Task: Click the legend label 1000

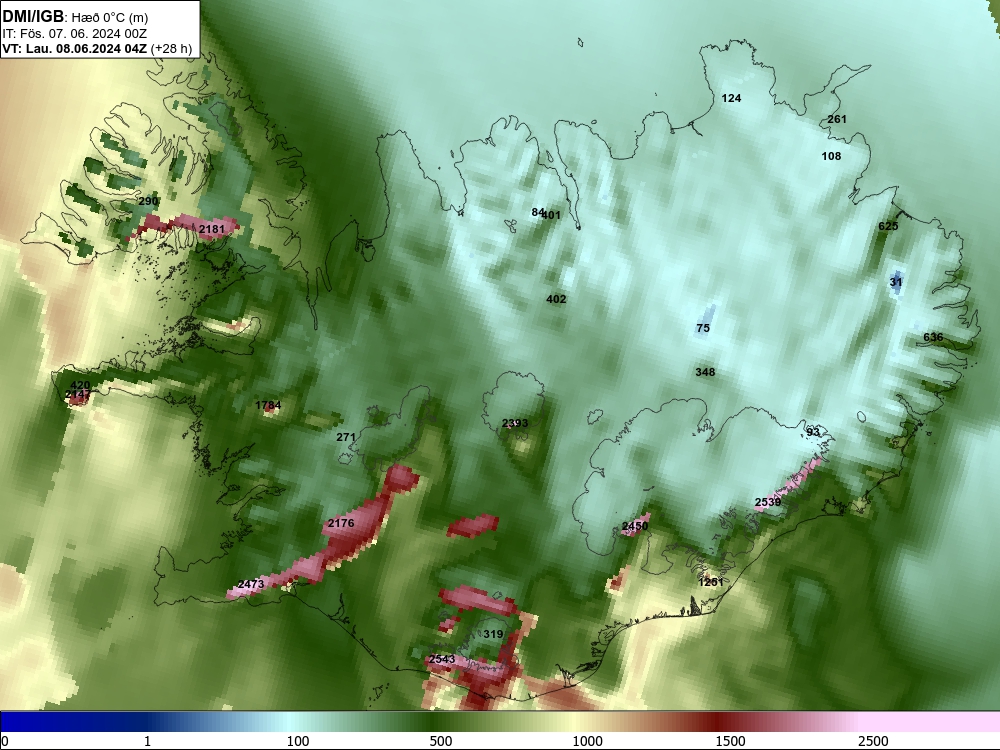Action: 587,741
